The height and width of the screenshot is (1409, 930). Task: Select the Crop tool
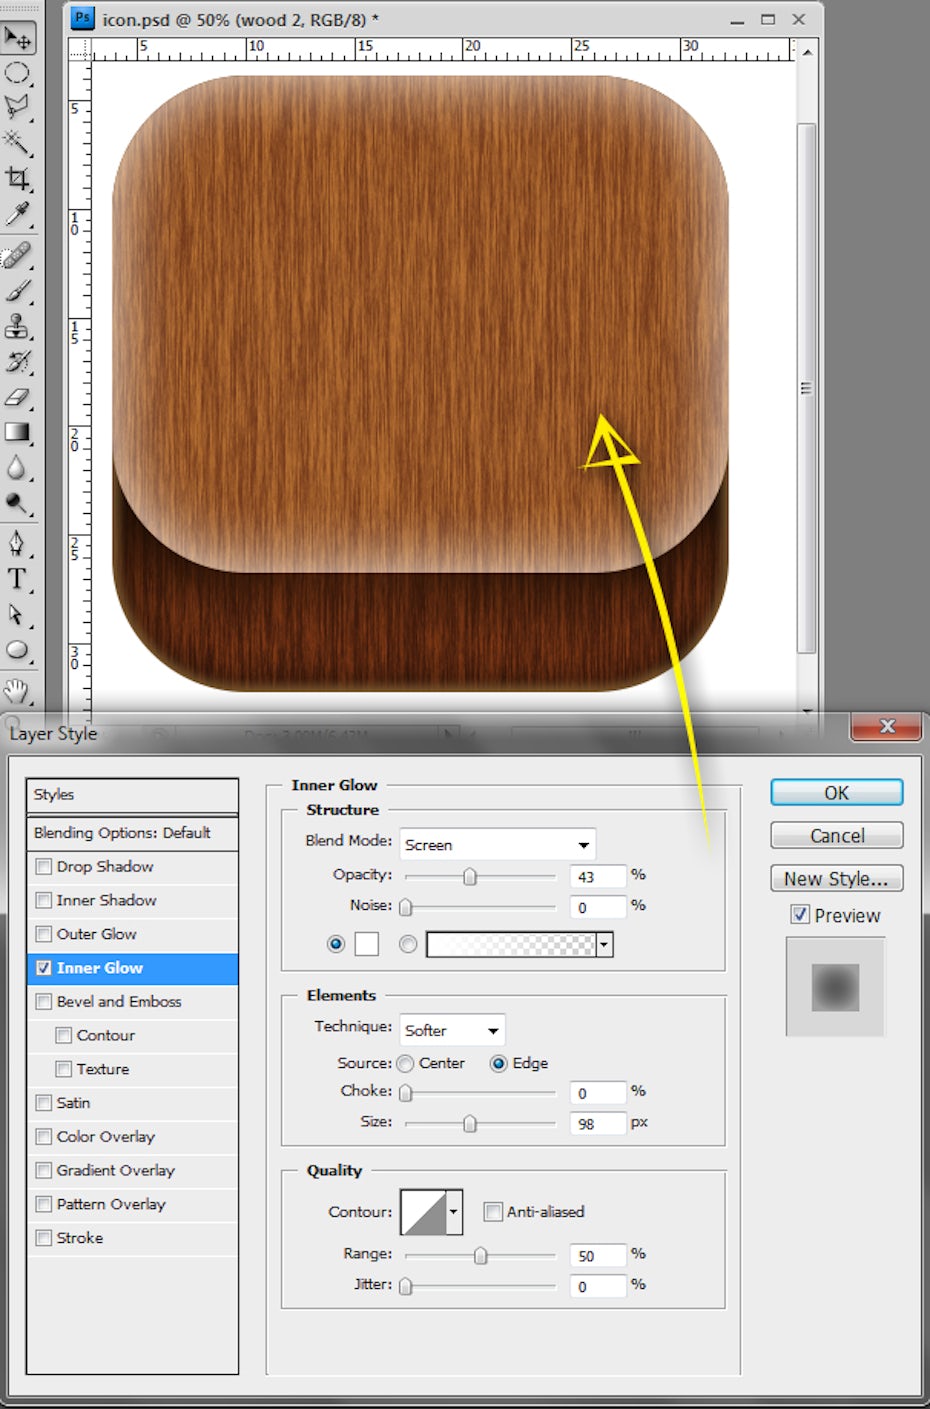coord(17,178)
